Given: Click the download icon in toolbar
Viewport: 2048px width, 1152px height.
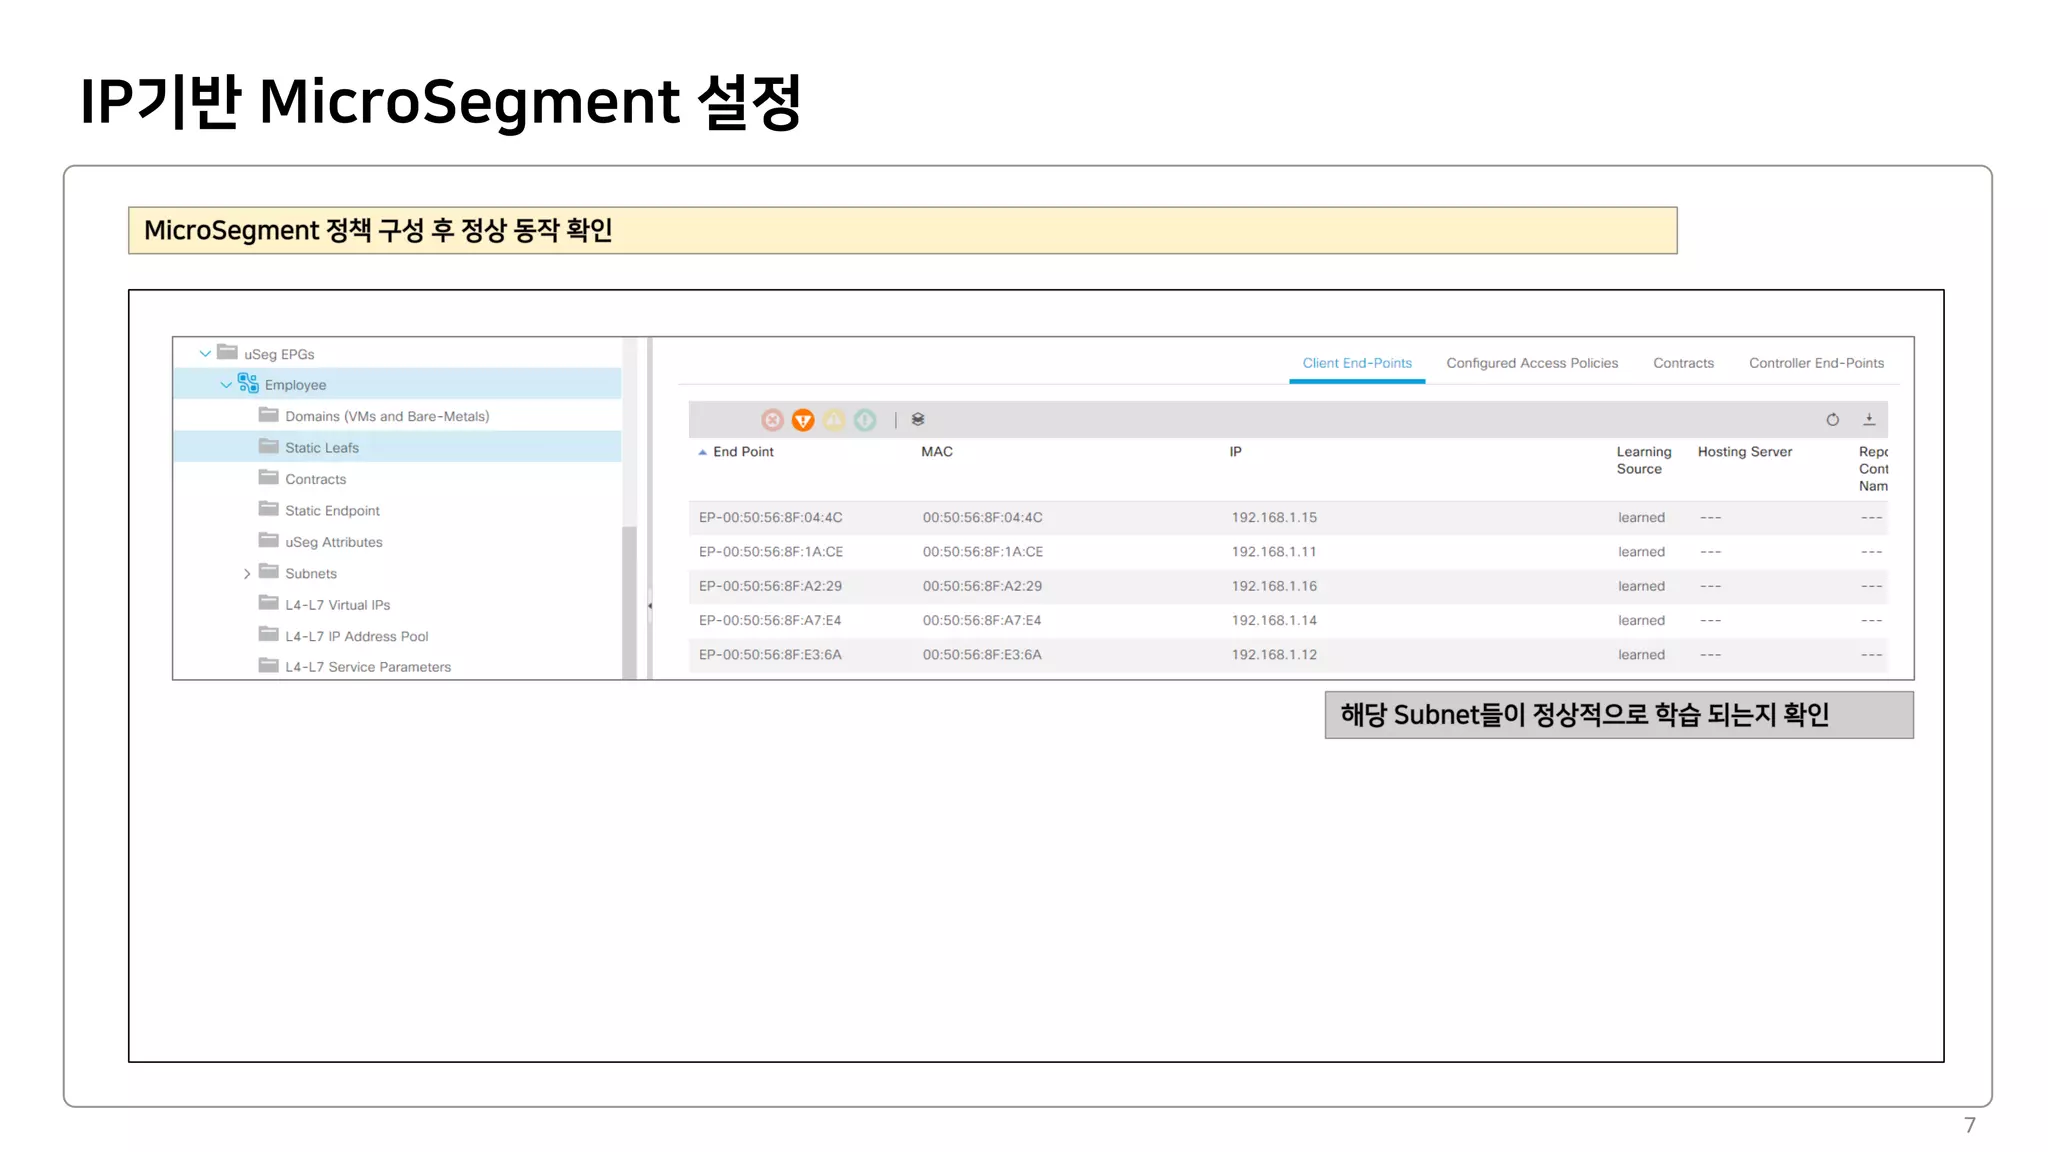Looking at the screenshot, I should (x=1869, y=420).
